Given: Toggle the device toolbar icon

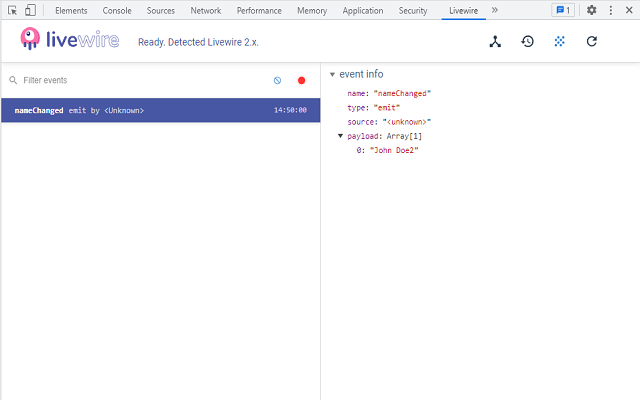Looking at the screenshot, I should pos(30,10).
